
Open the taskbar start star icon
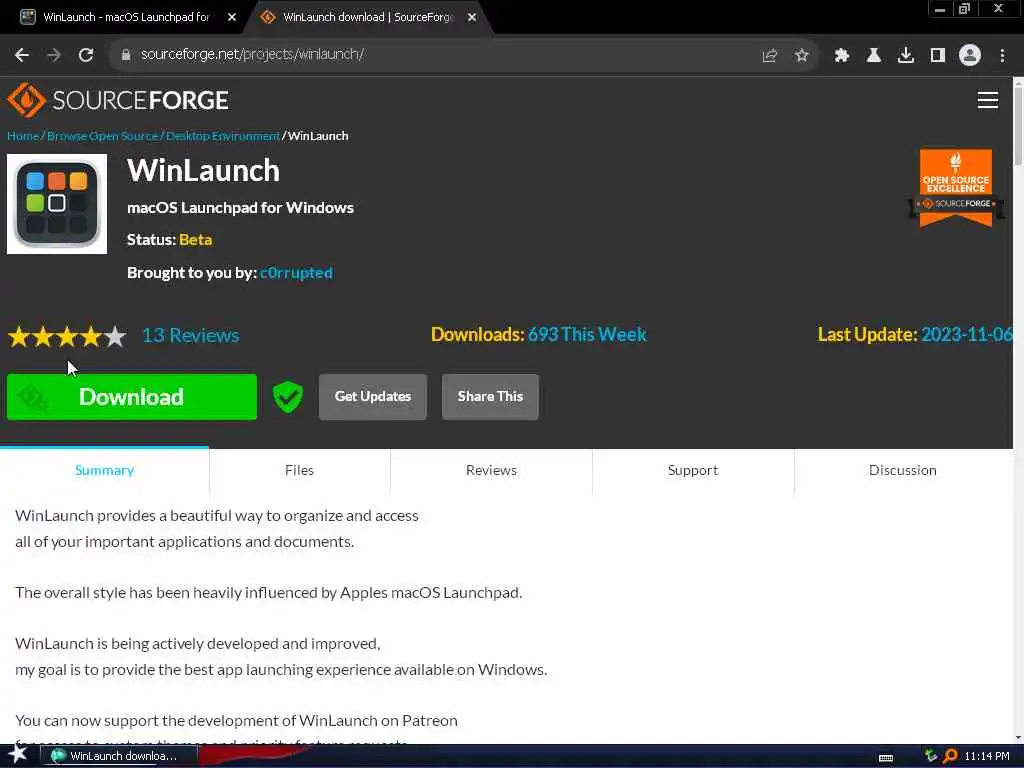click(17, 755)
